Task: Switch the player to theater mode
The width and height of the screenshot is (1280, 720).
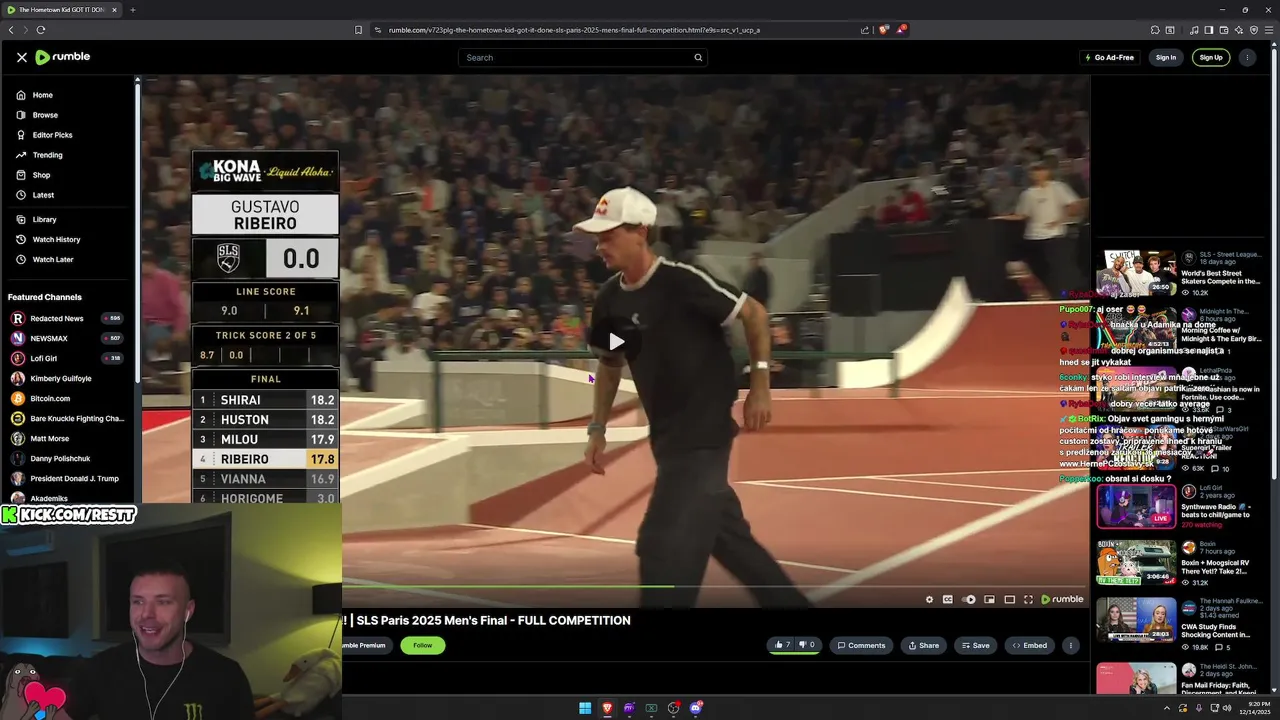Action: click(x=1009, y=599)
